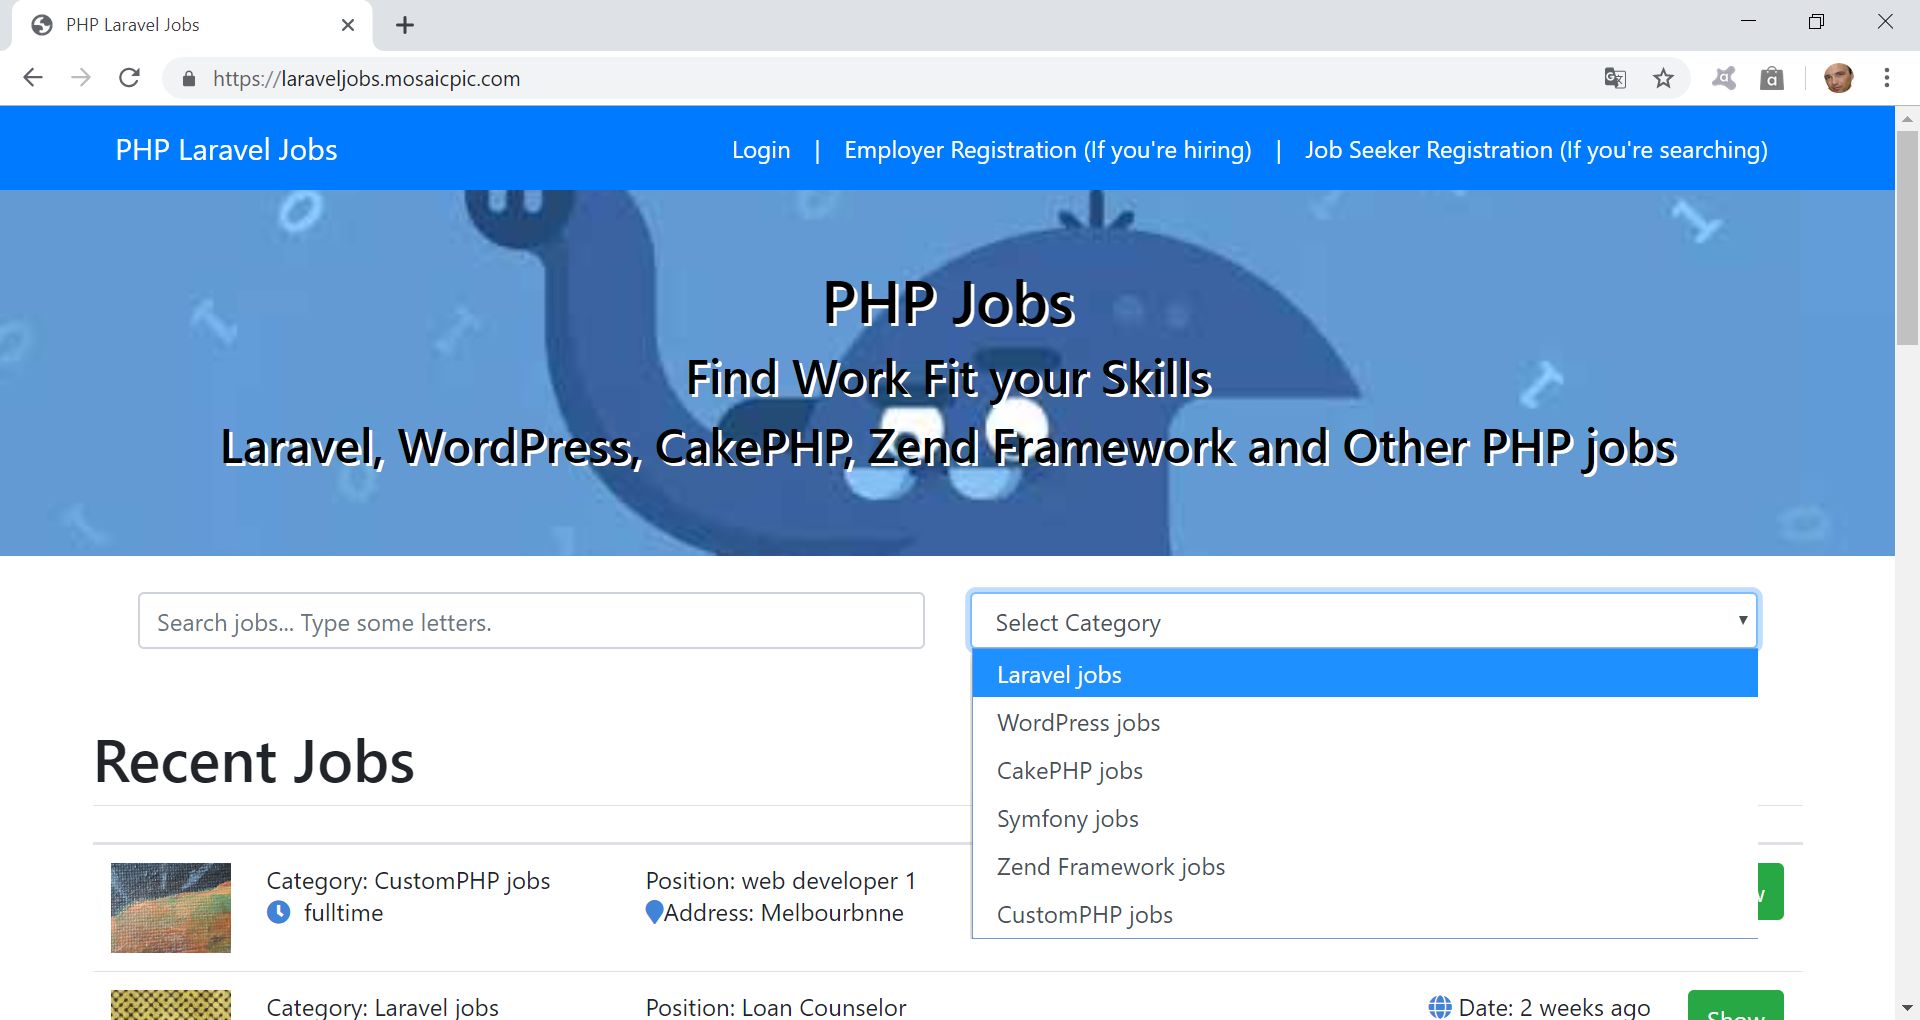Screen dimensions: 1920x1020
Task: Restore down the Chrome window
Action: tap(1816, 22)
